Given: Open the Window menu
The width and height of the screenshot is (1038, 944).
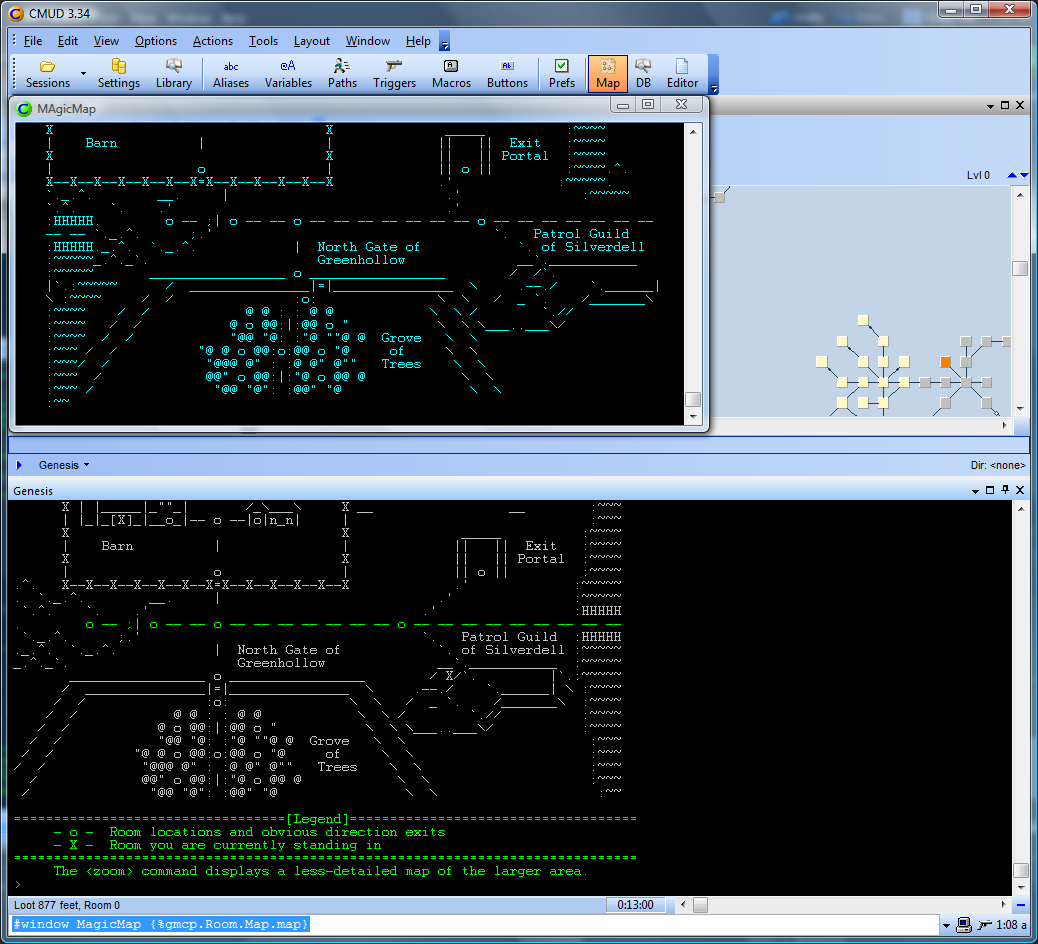Looking at the screenshot, I should [x=367, y=41].
